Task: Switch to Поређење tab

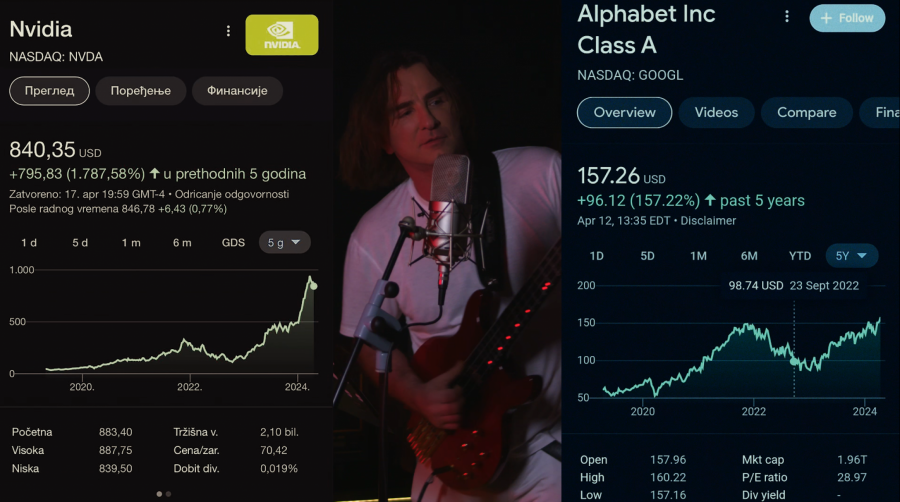Action: coord(140,91)
